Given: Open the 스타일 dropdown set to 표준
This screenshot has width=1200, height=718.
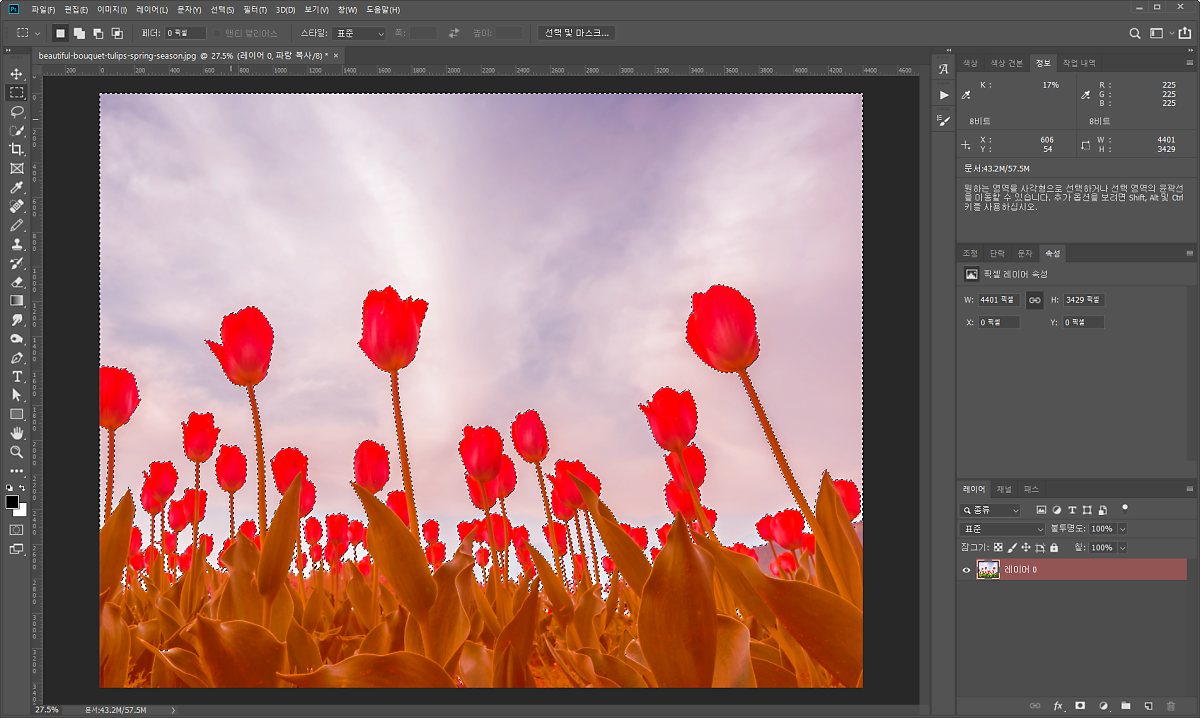Looking at the screenshot, I should click(360, 33).
